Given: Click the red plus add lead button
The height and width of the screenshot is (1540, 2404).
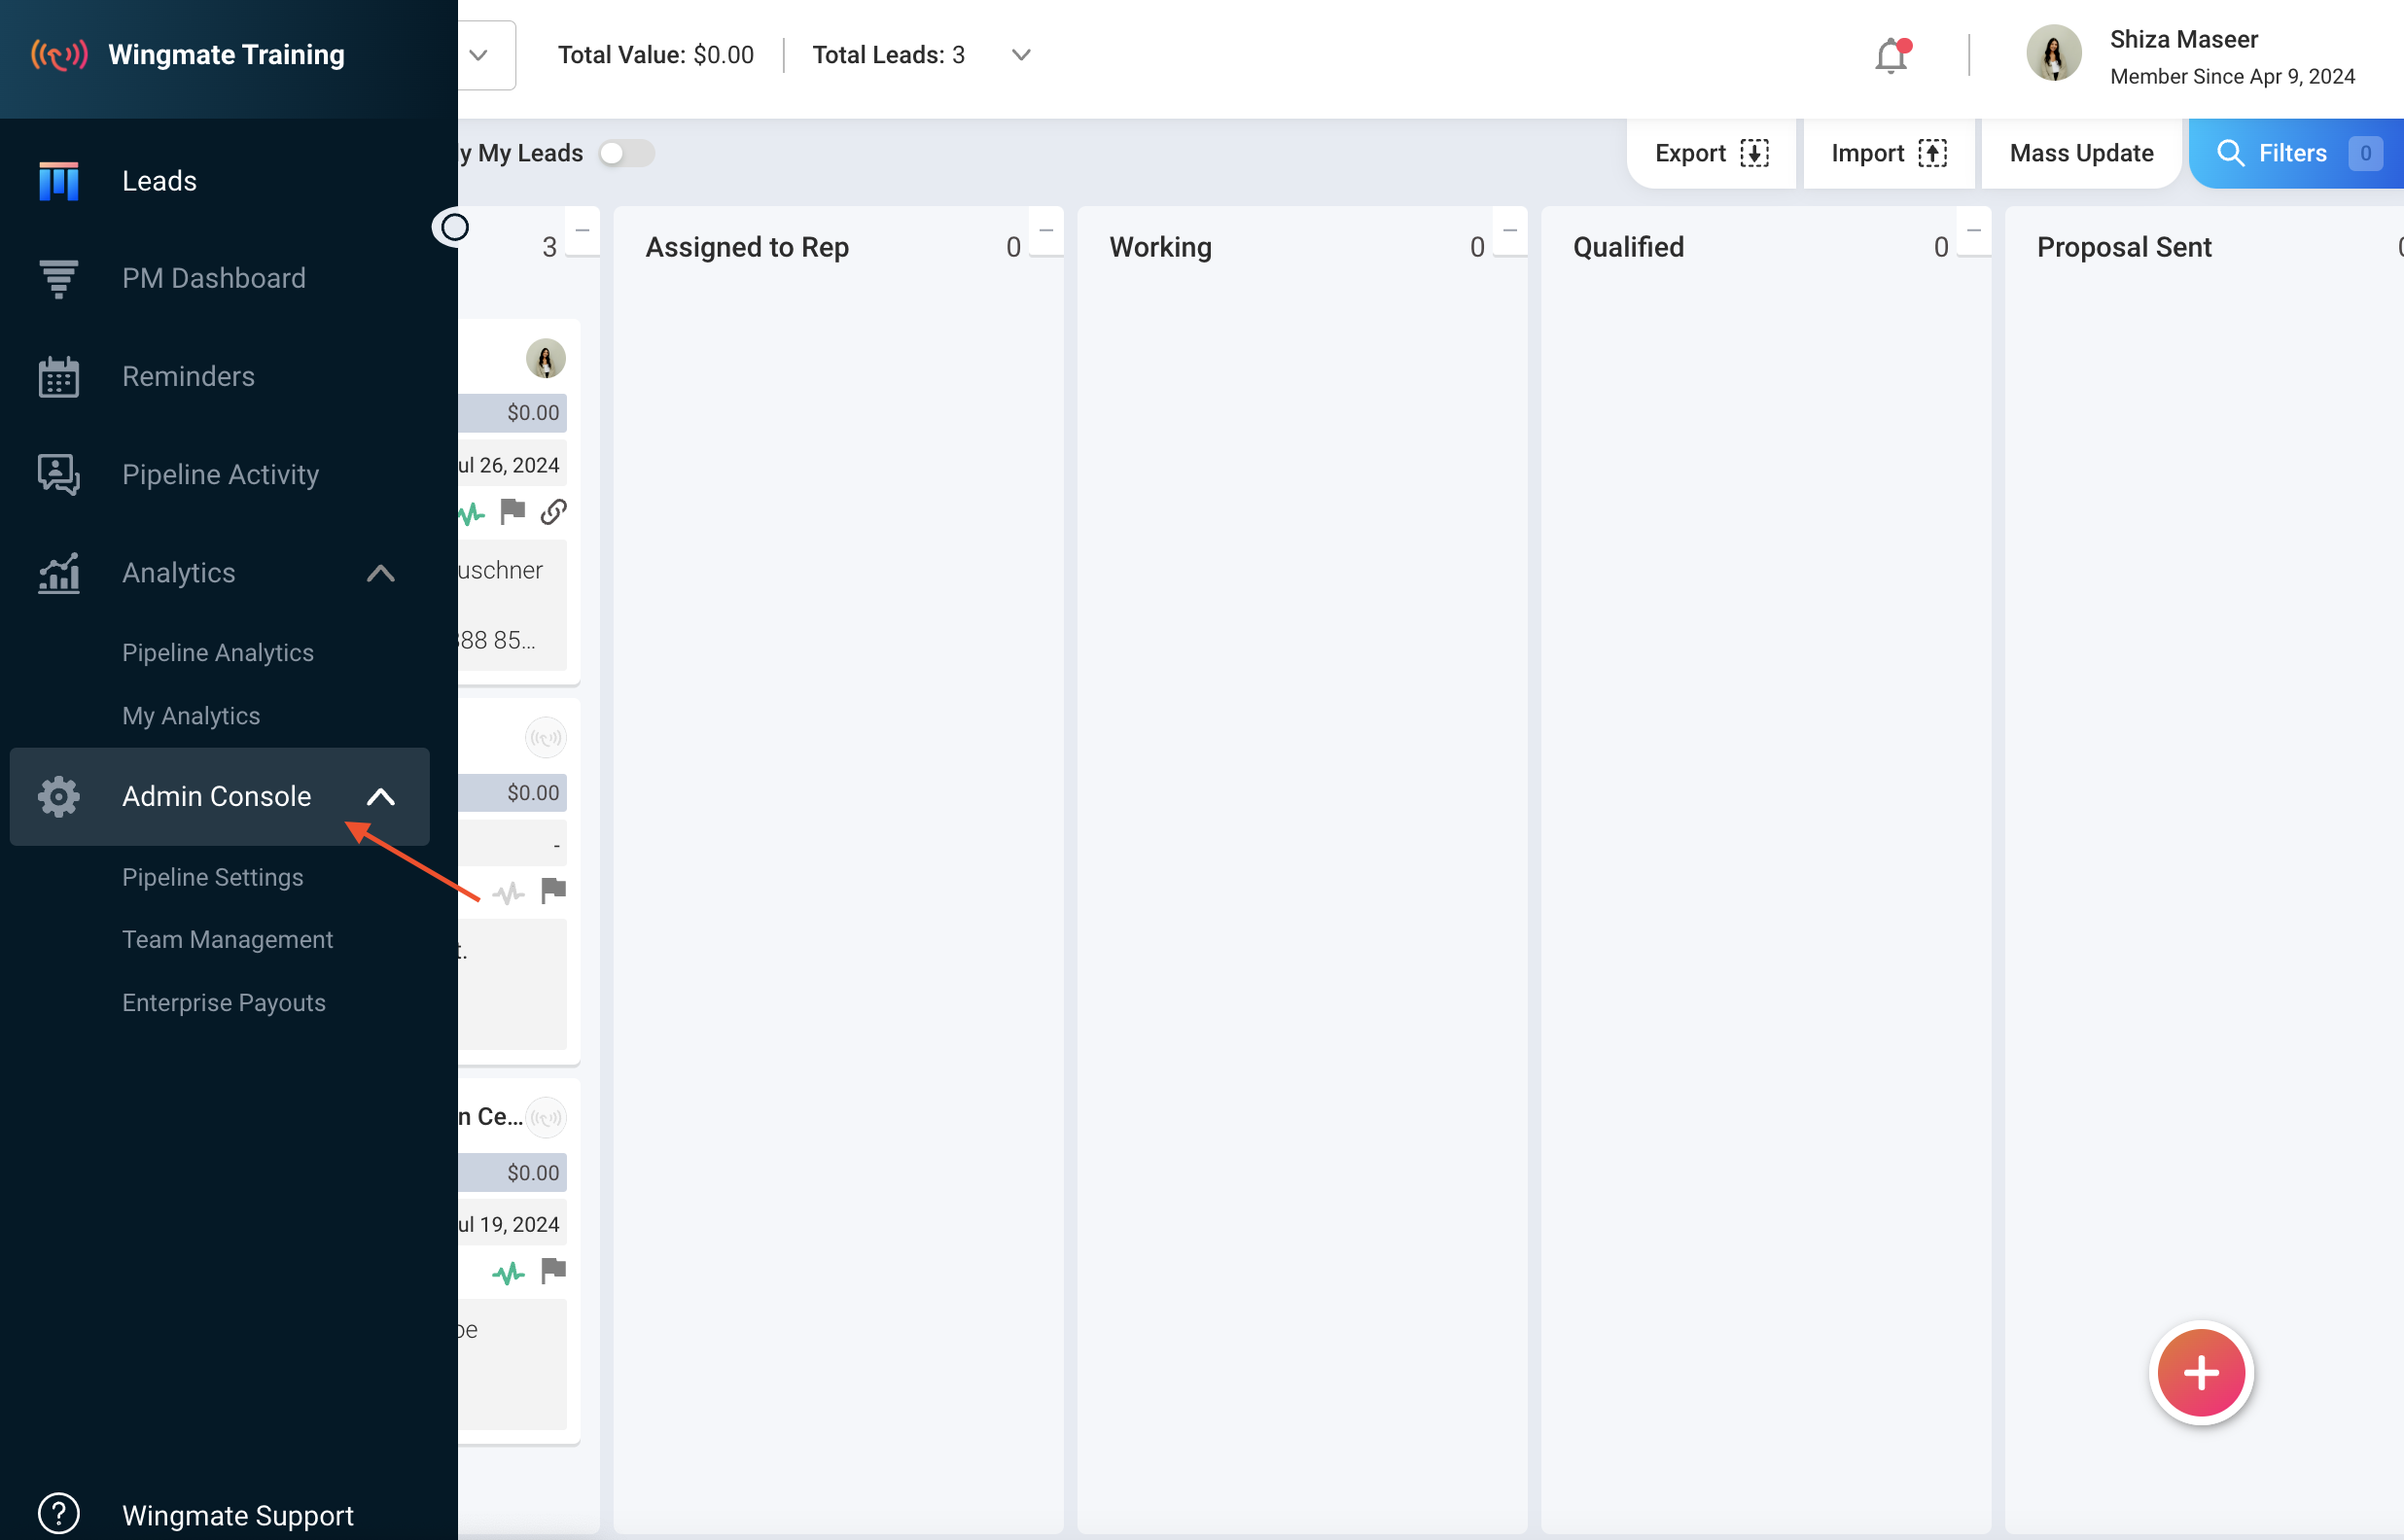Looking at the screenshot, I should pos(2201,1373).
